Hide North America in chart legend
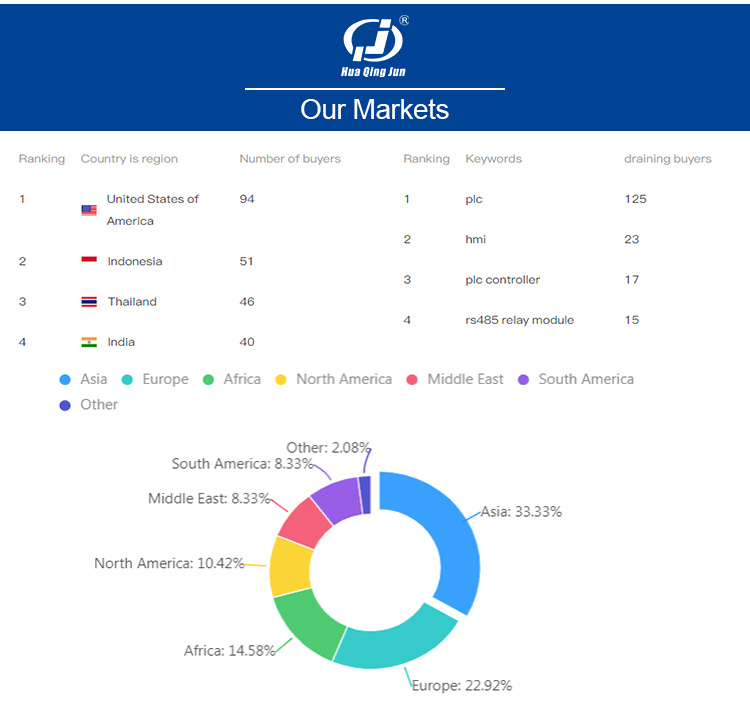 click(x=333, y=379)
